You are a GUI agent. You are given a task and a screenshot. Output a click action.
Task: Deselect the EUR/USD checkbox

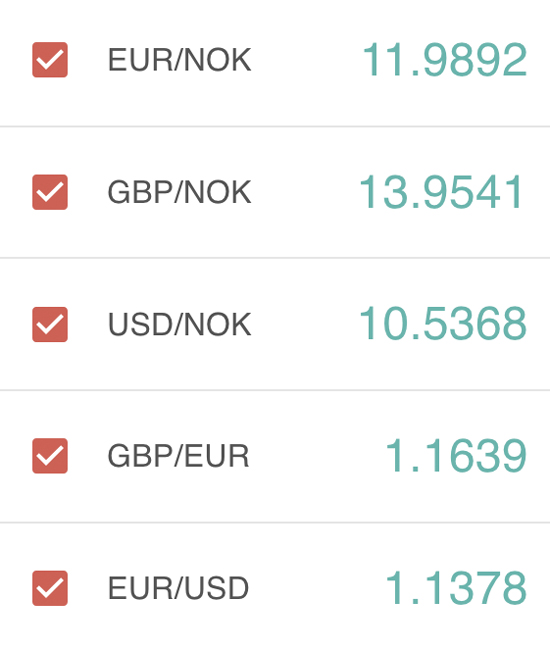tap(50, 588)
